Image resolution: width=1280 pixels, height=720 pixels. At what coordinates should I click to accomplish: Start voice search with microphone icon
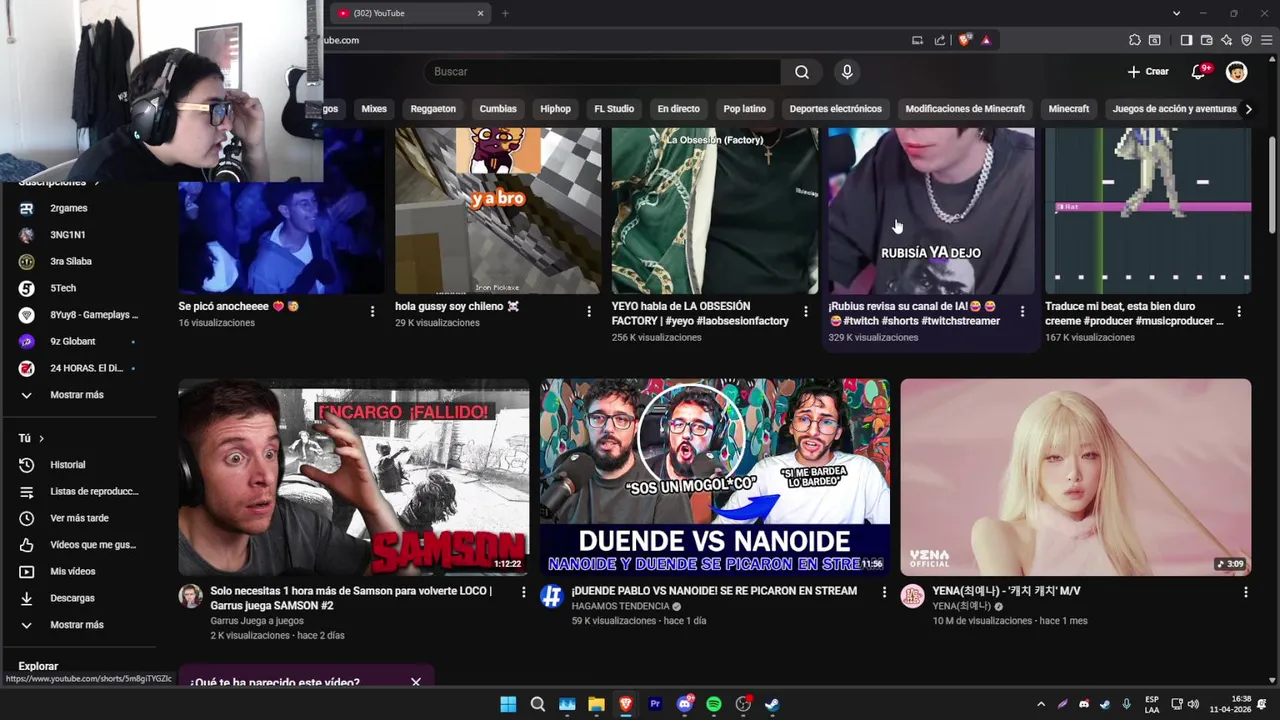(847, 72)
